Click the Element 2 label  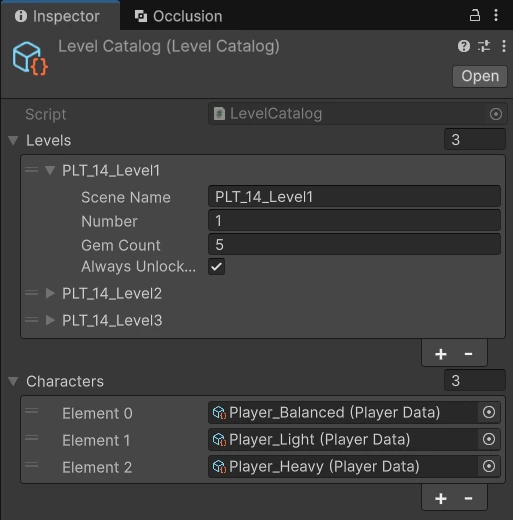coord(97,467)
